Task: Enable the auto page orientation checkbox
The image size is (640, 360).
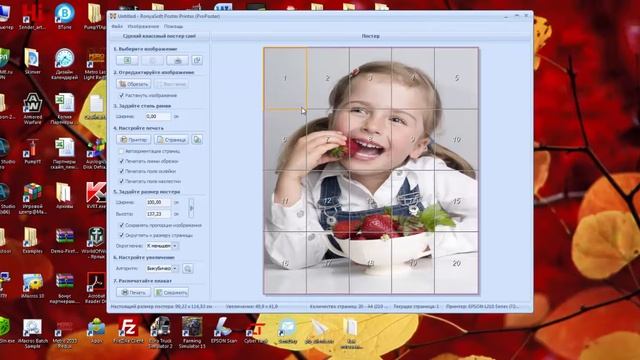Action: (121, 151)
